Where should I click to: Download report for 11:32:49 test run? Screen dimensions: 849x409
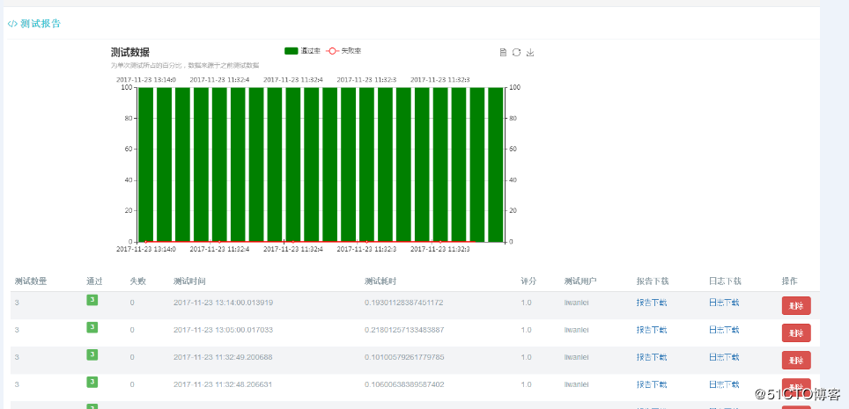coord(652,356)
